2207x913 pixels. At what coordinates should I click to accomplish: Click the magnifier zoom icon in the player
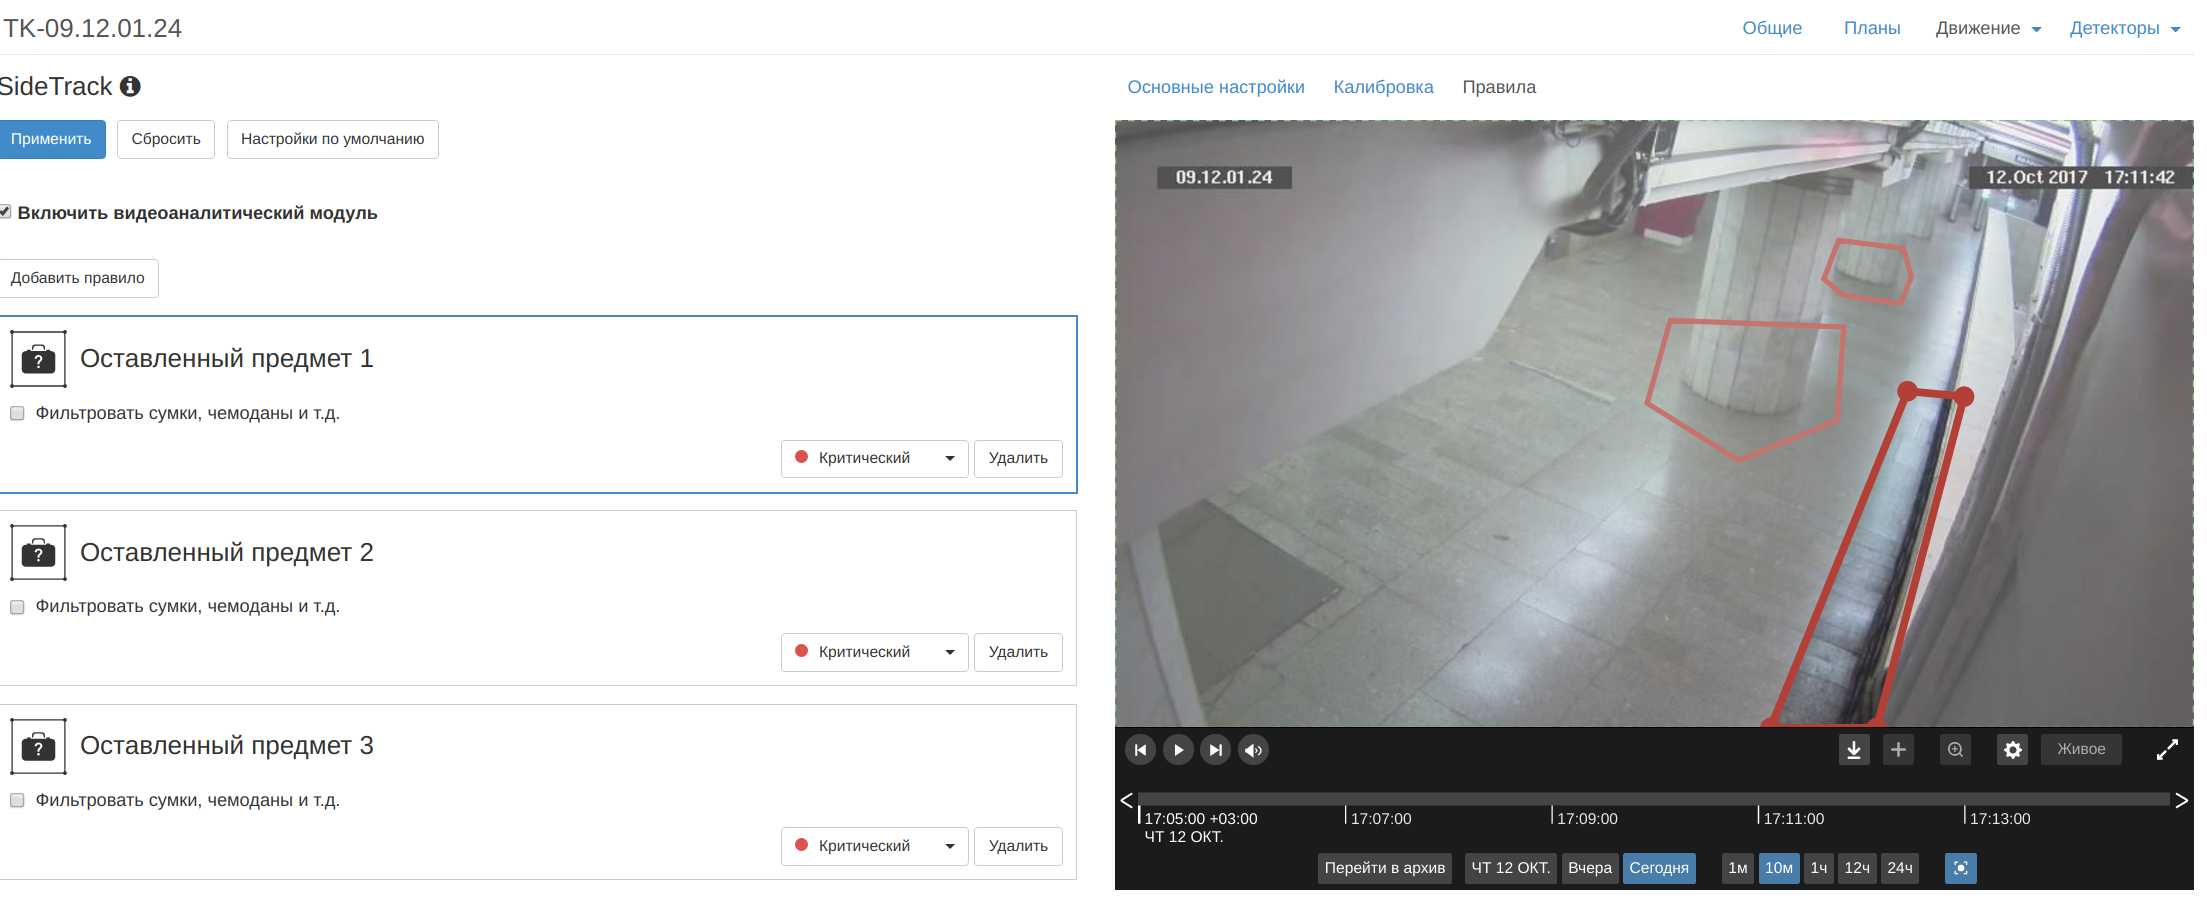[1955, 750]
